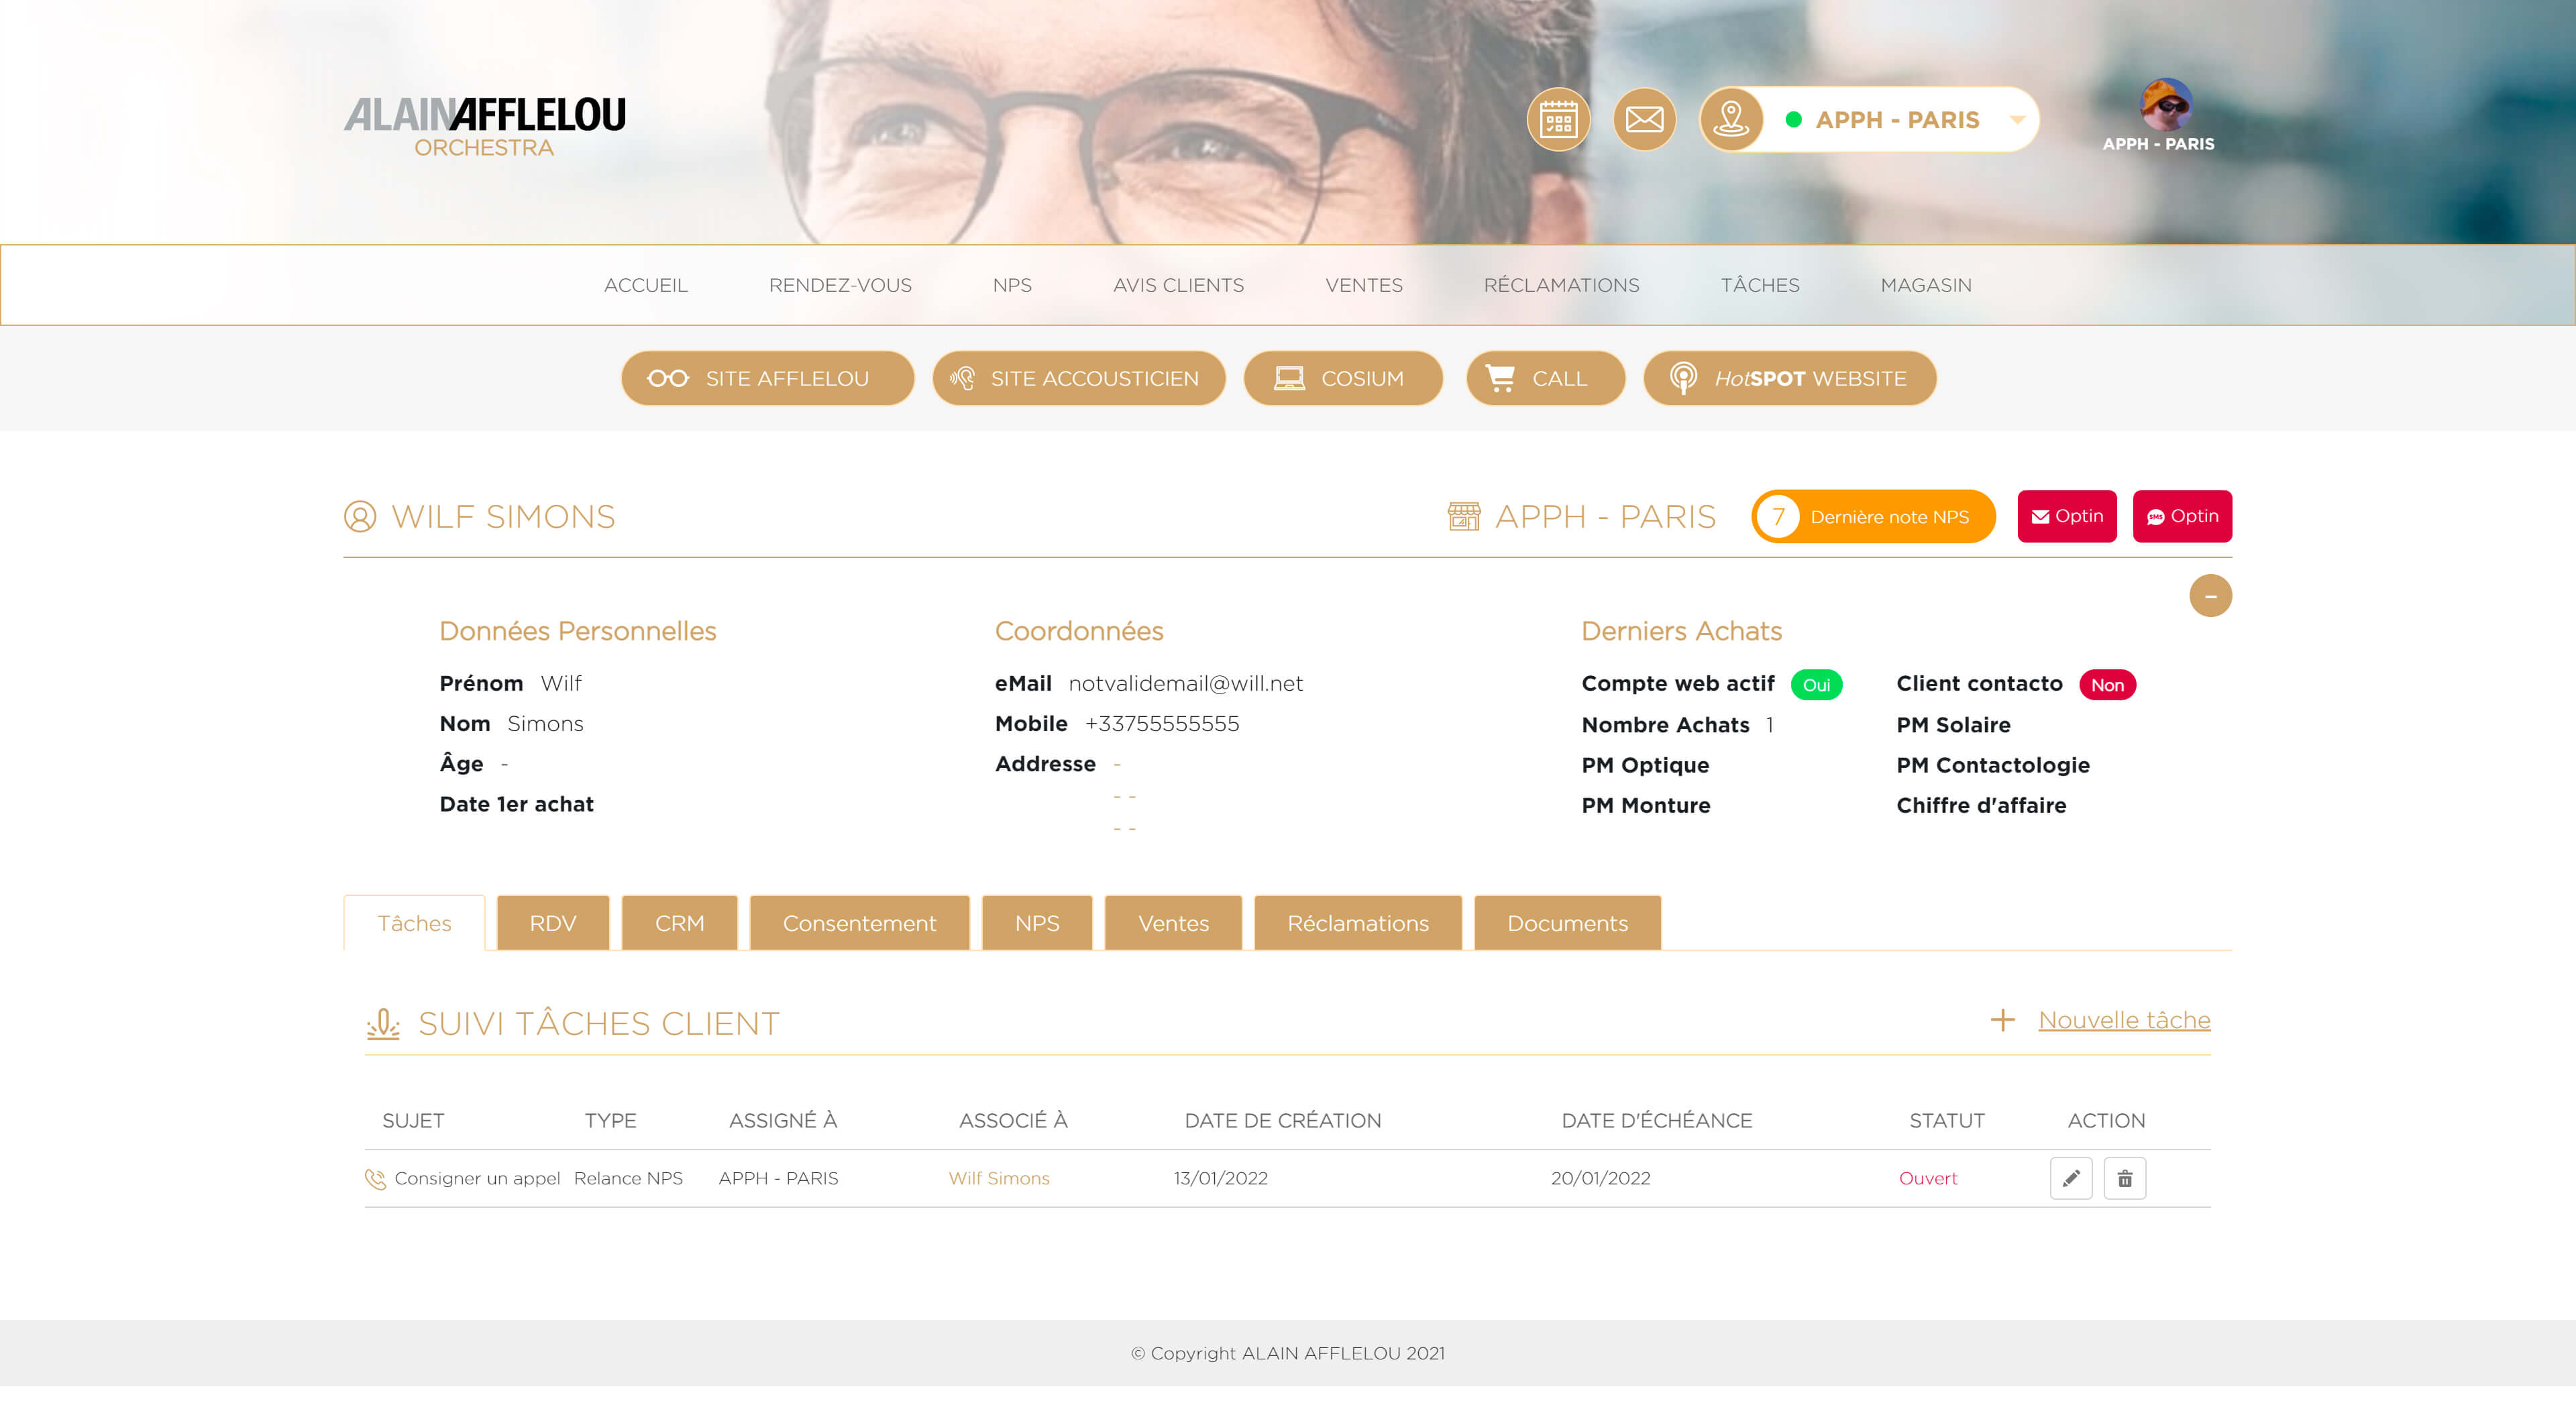Collapse the customer details panel
The width and height of the screenshot is (2576, 1403).
coord(2210,596)
